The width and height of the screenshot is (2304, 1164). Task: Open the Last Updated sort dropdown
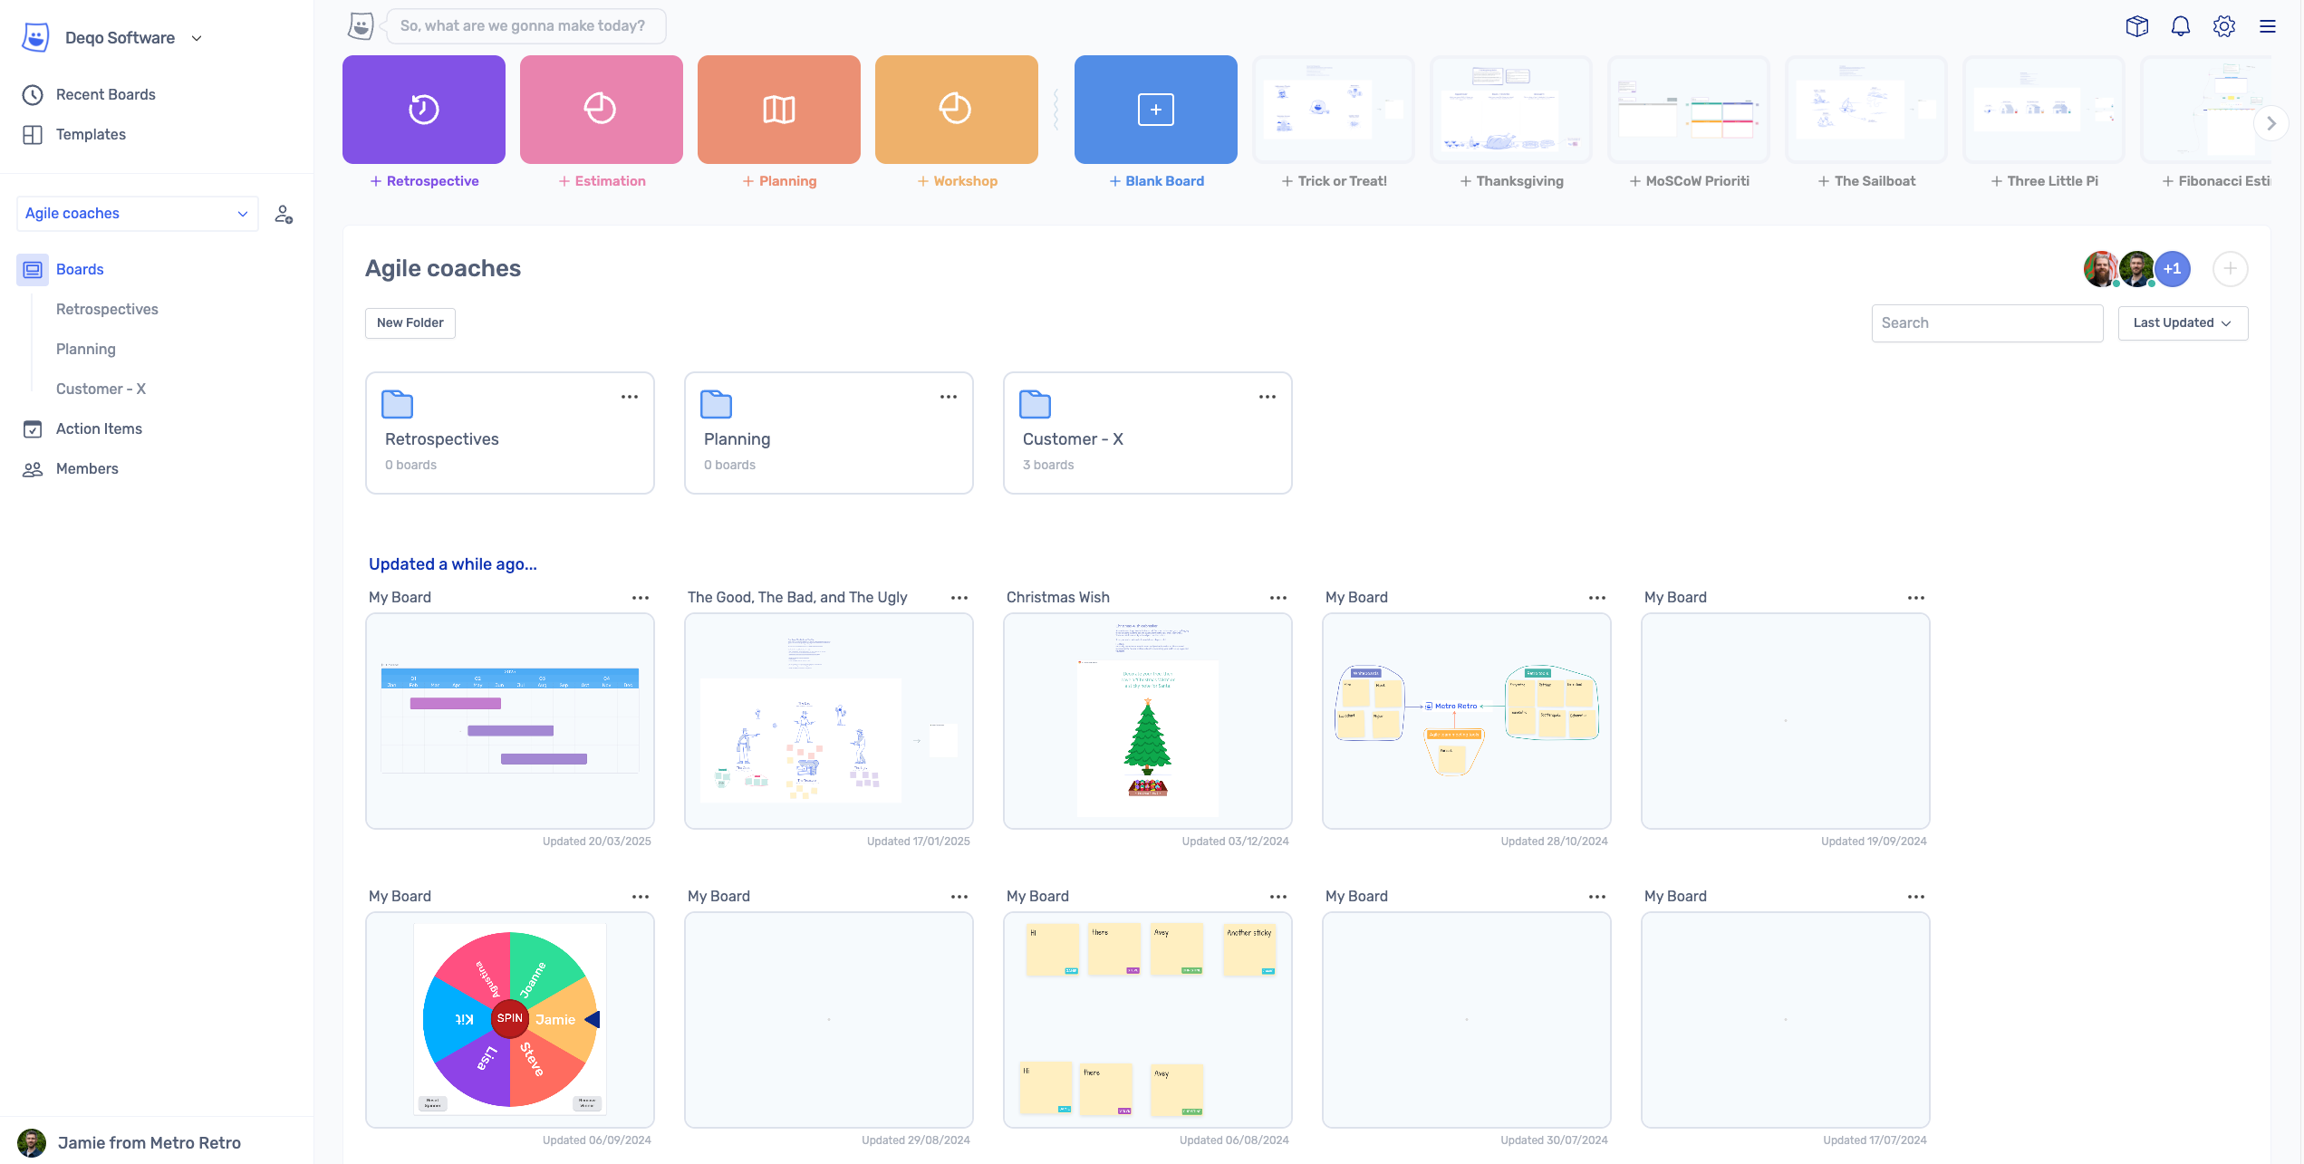pyautogui.click(x=2182, y=323)
